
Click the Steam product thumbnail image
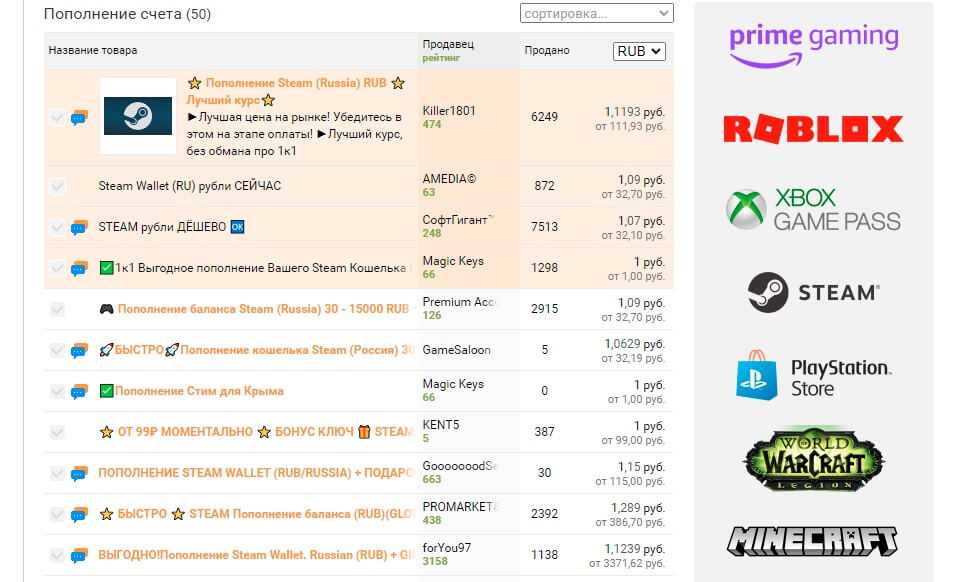(138, 116)
